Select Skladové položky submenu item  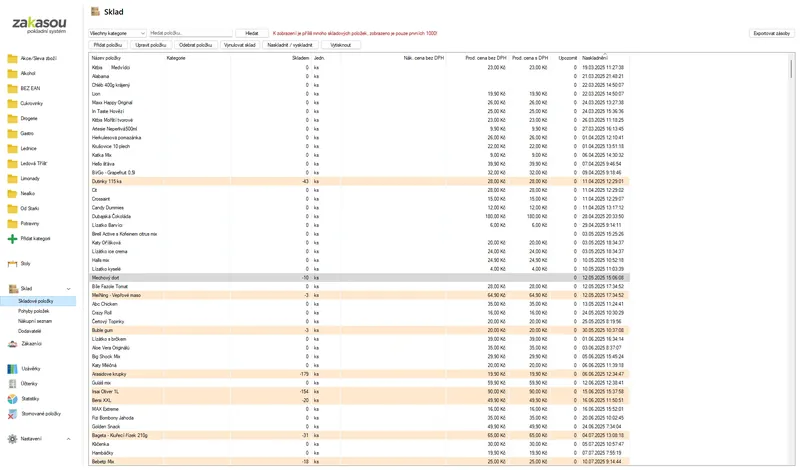point(38,301)
